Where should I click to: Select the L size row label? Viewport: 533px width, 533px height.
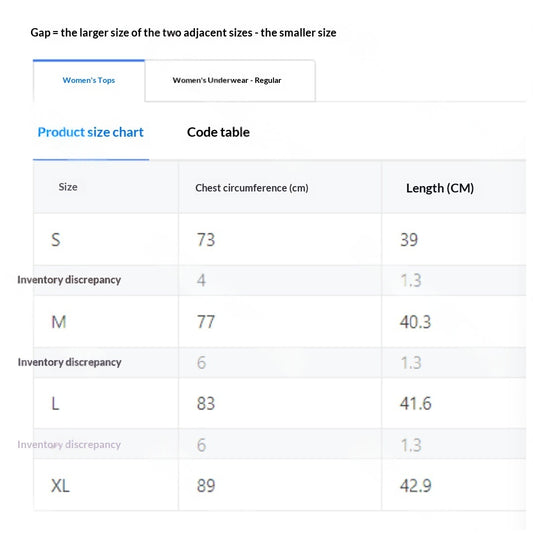(x=55, y=403)
